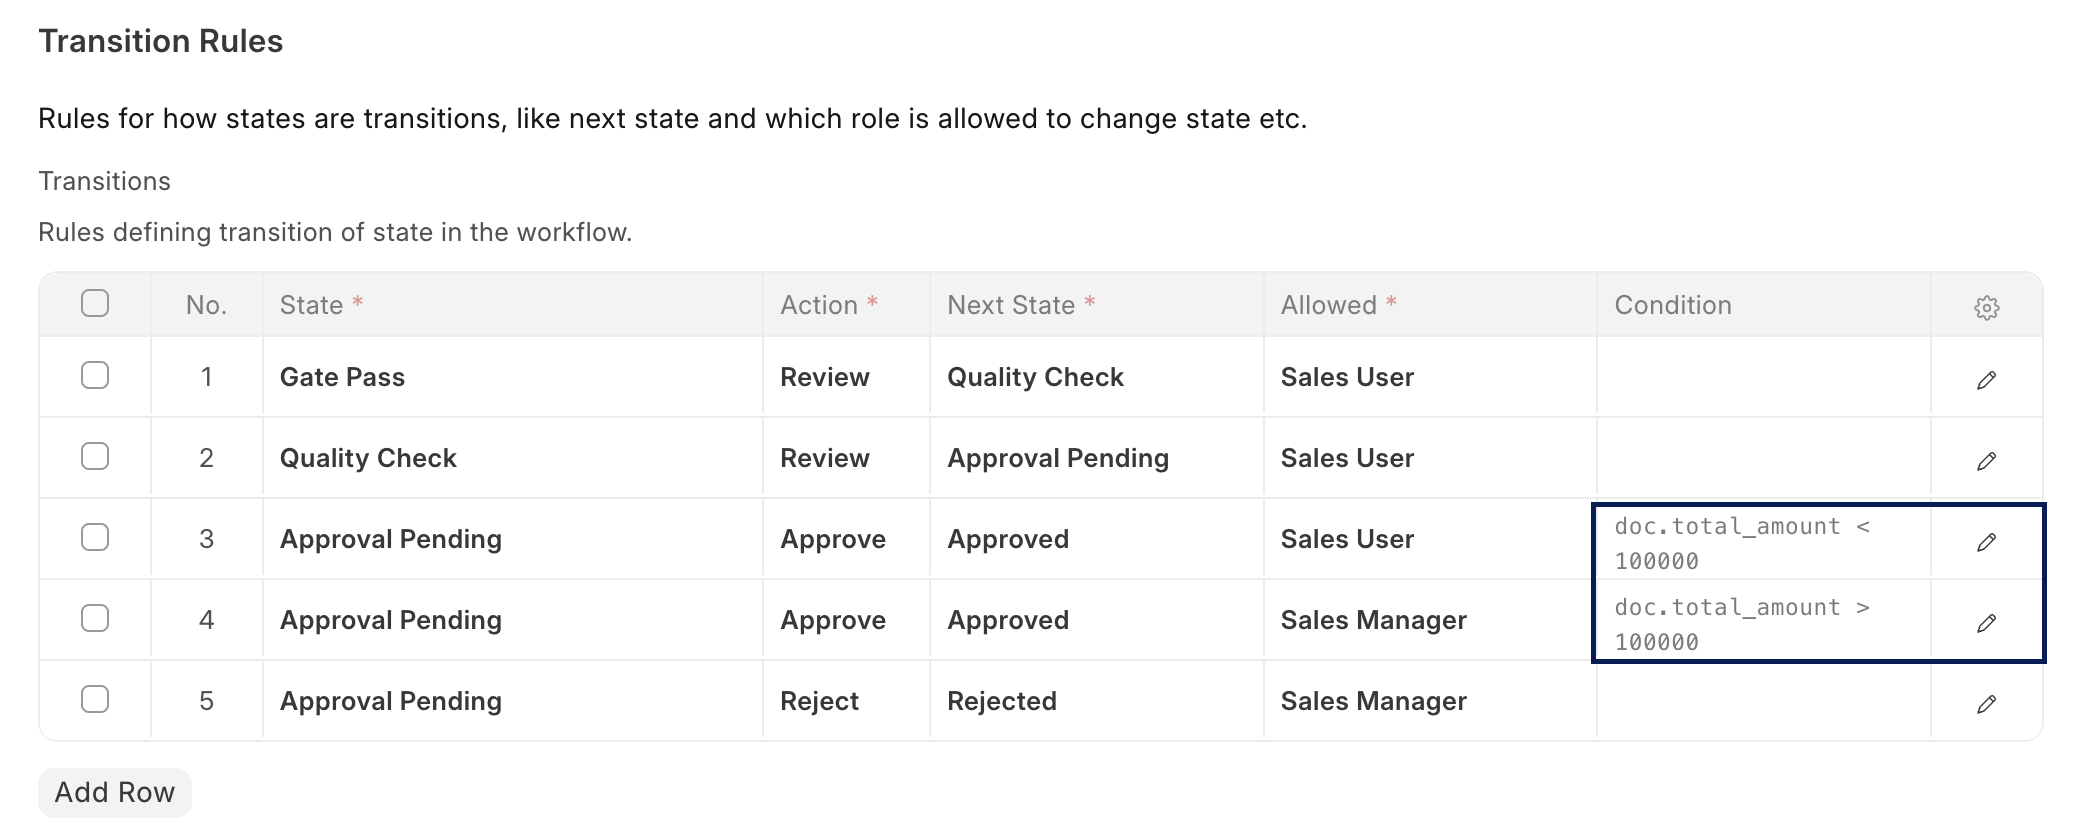This screenshot has height=840, width=2076.
Task: Select the Sales Manager cell in row 4
Action: pyautogui.click(x=1373, y=620)
